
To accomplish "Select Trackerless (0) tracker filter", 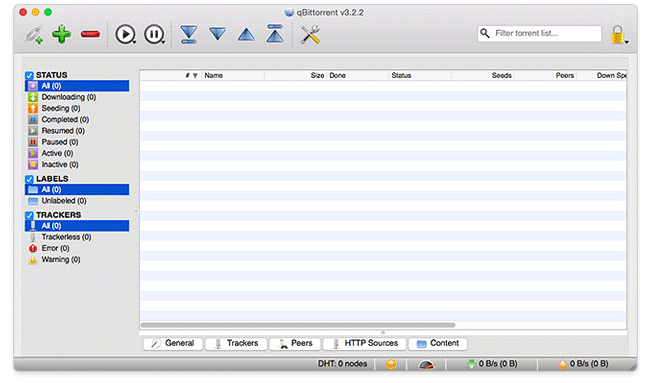I will tap(77, 237).
